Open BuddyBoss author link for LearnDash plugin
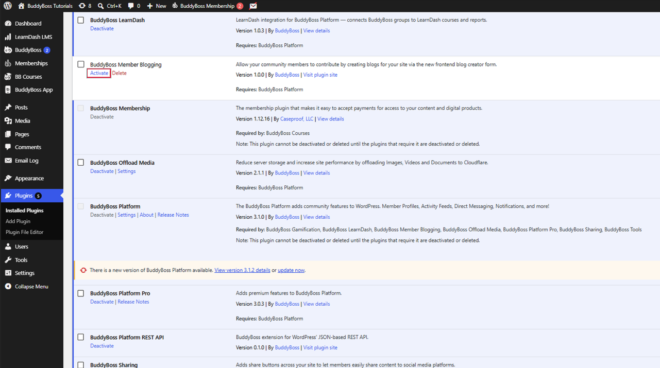 coord(287,31)
